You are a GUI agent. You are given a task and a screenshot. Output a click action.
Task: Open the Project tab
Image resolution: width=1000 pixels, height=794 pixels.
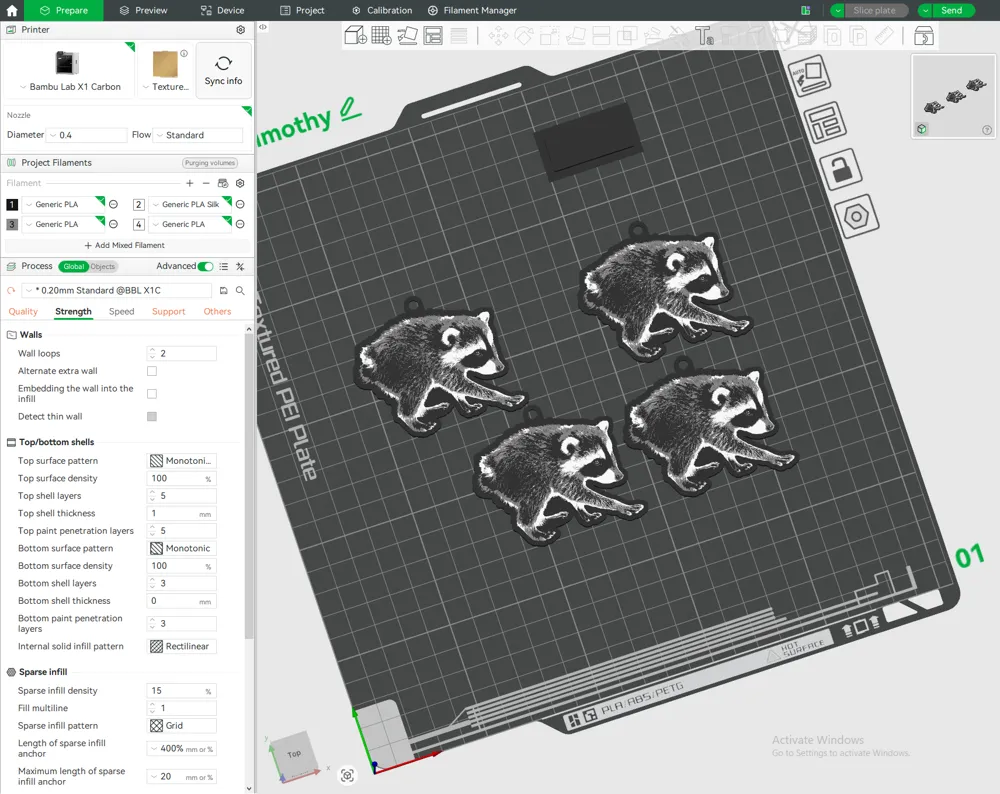(x=302, y=10)
